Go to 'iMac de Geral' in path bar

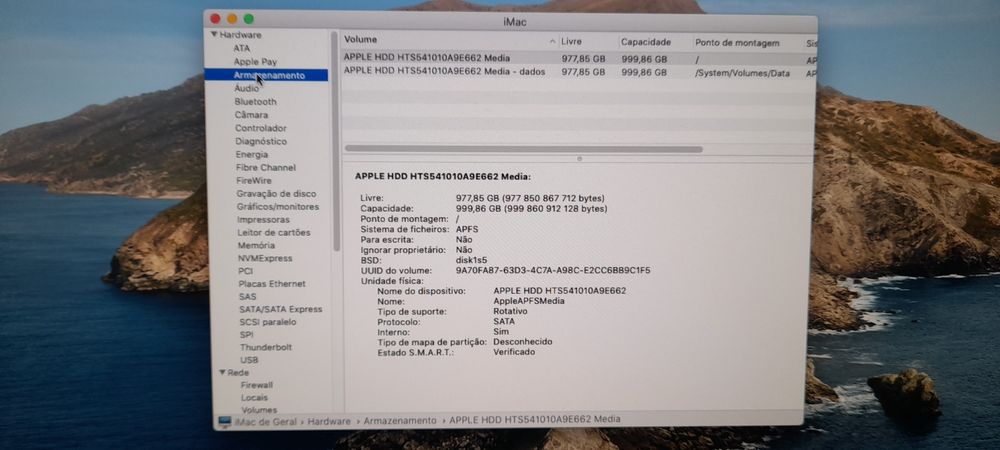click(268, 421)
